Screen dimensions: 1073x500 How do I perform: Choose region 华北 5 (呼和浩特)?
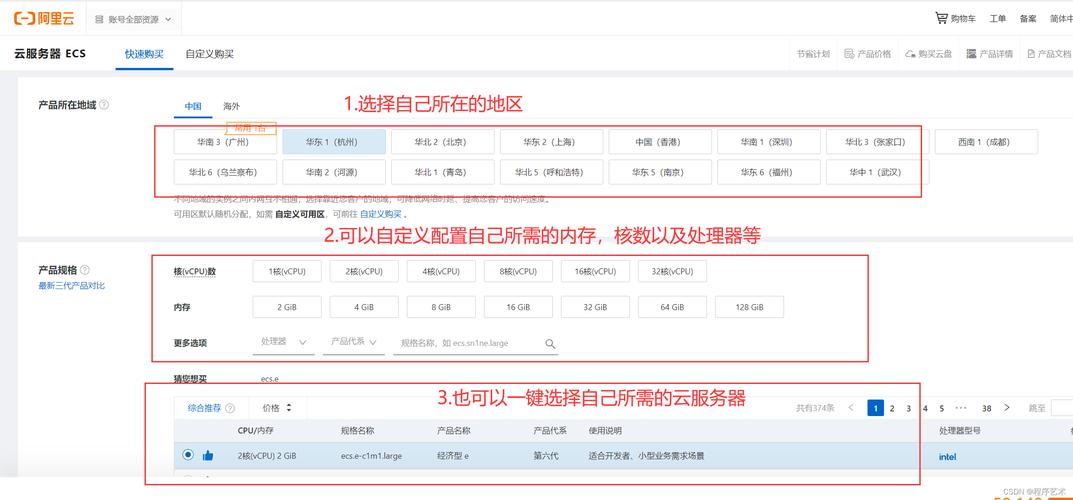coord(552,172)
